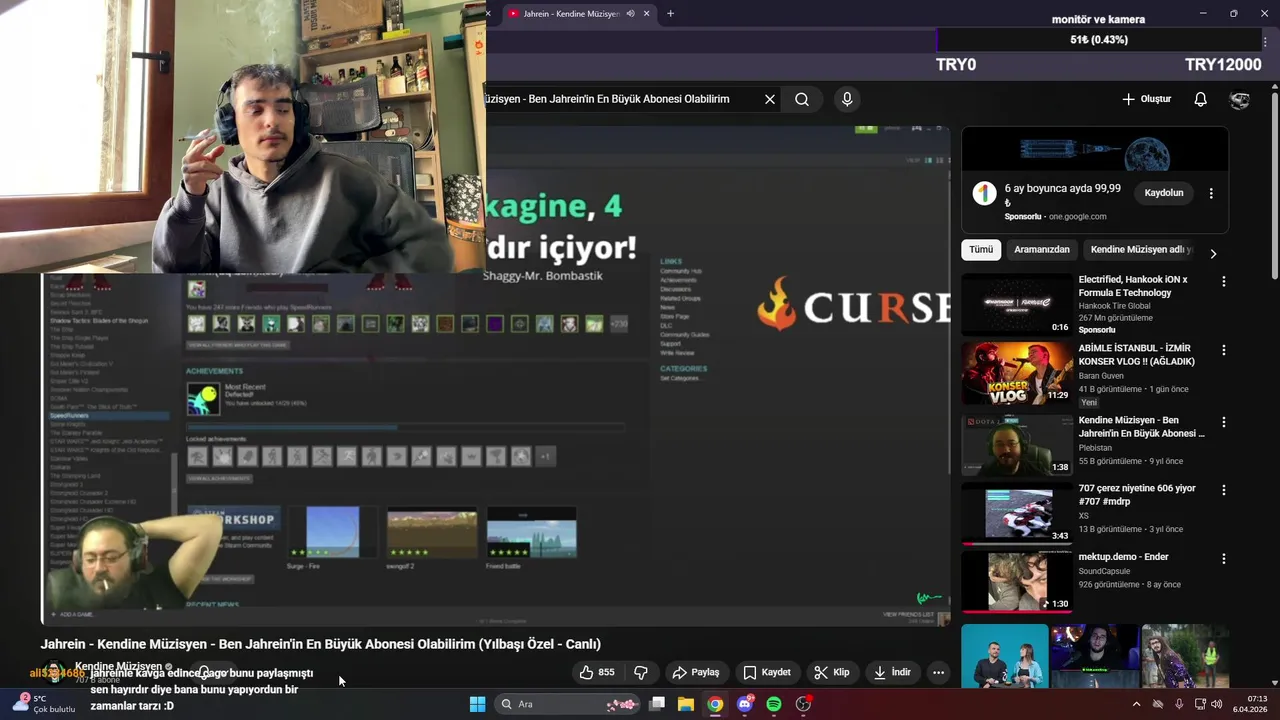The width and height of the screenshot is (1280, 720).
Task: Open the YouTube account avatar menu
Action: click(1239, 99)
